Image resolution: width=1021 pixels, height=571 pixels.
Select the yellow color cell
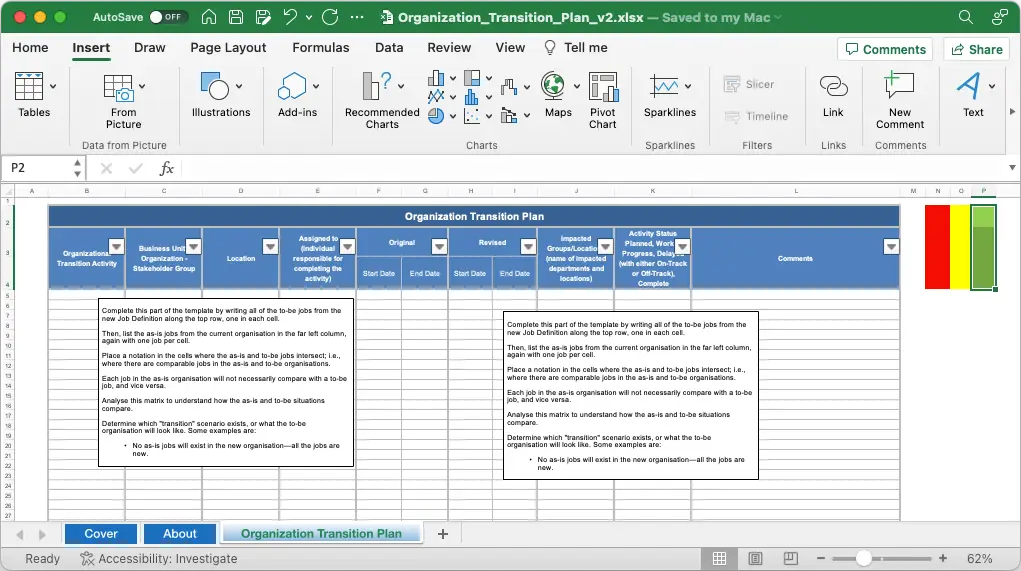(x=960, y=247)
